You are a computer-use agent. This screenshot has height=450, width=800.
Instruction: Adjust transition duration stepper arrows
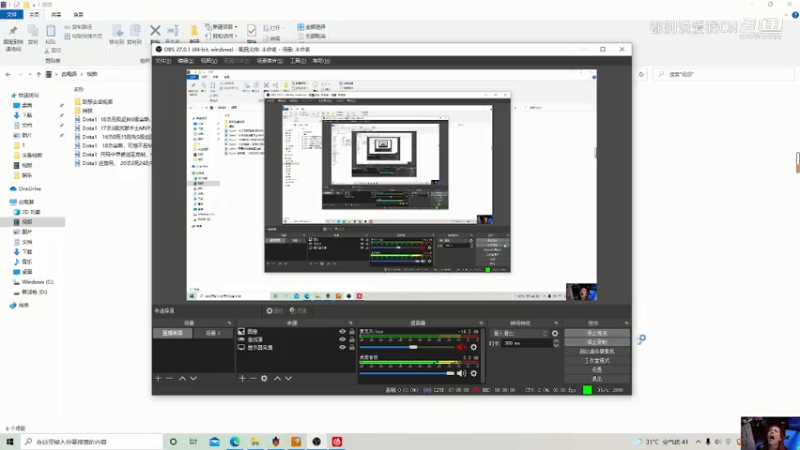coord(556,343)
